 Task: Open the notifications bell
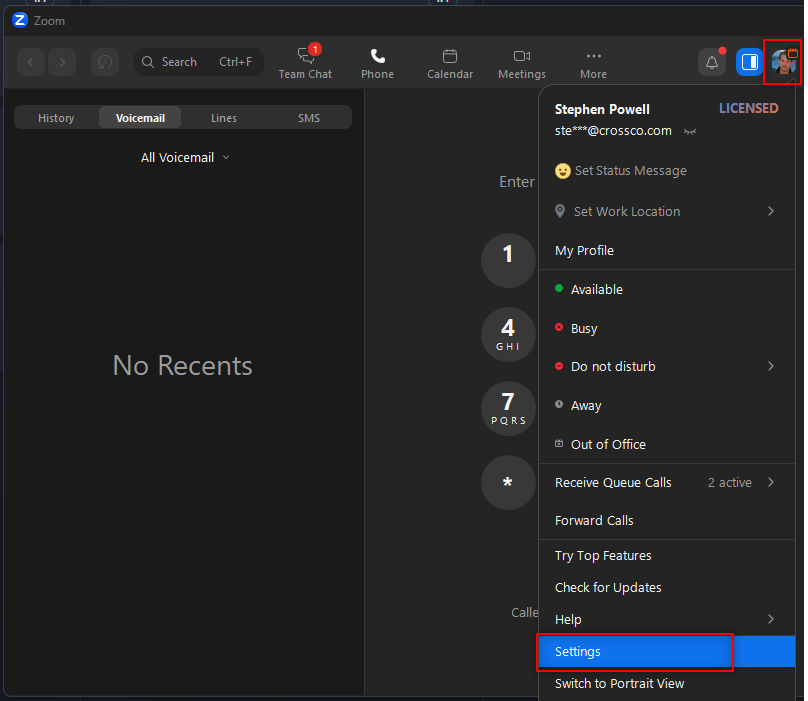(712, 62)
